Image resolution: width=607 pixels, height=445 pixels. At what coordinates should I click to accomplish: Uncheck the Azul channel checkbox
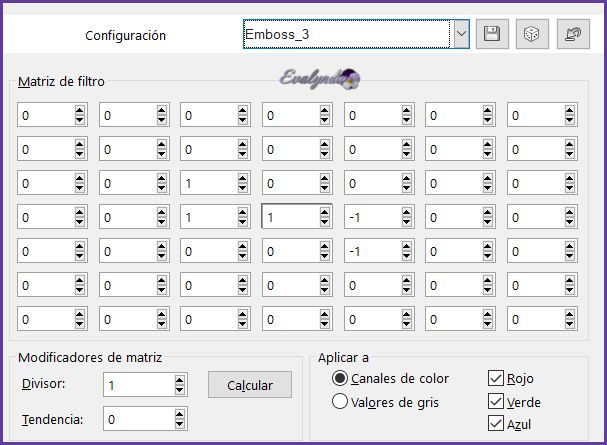tap(496, 423)
